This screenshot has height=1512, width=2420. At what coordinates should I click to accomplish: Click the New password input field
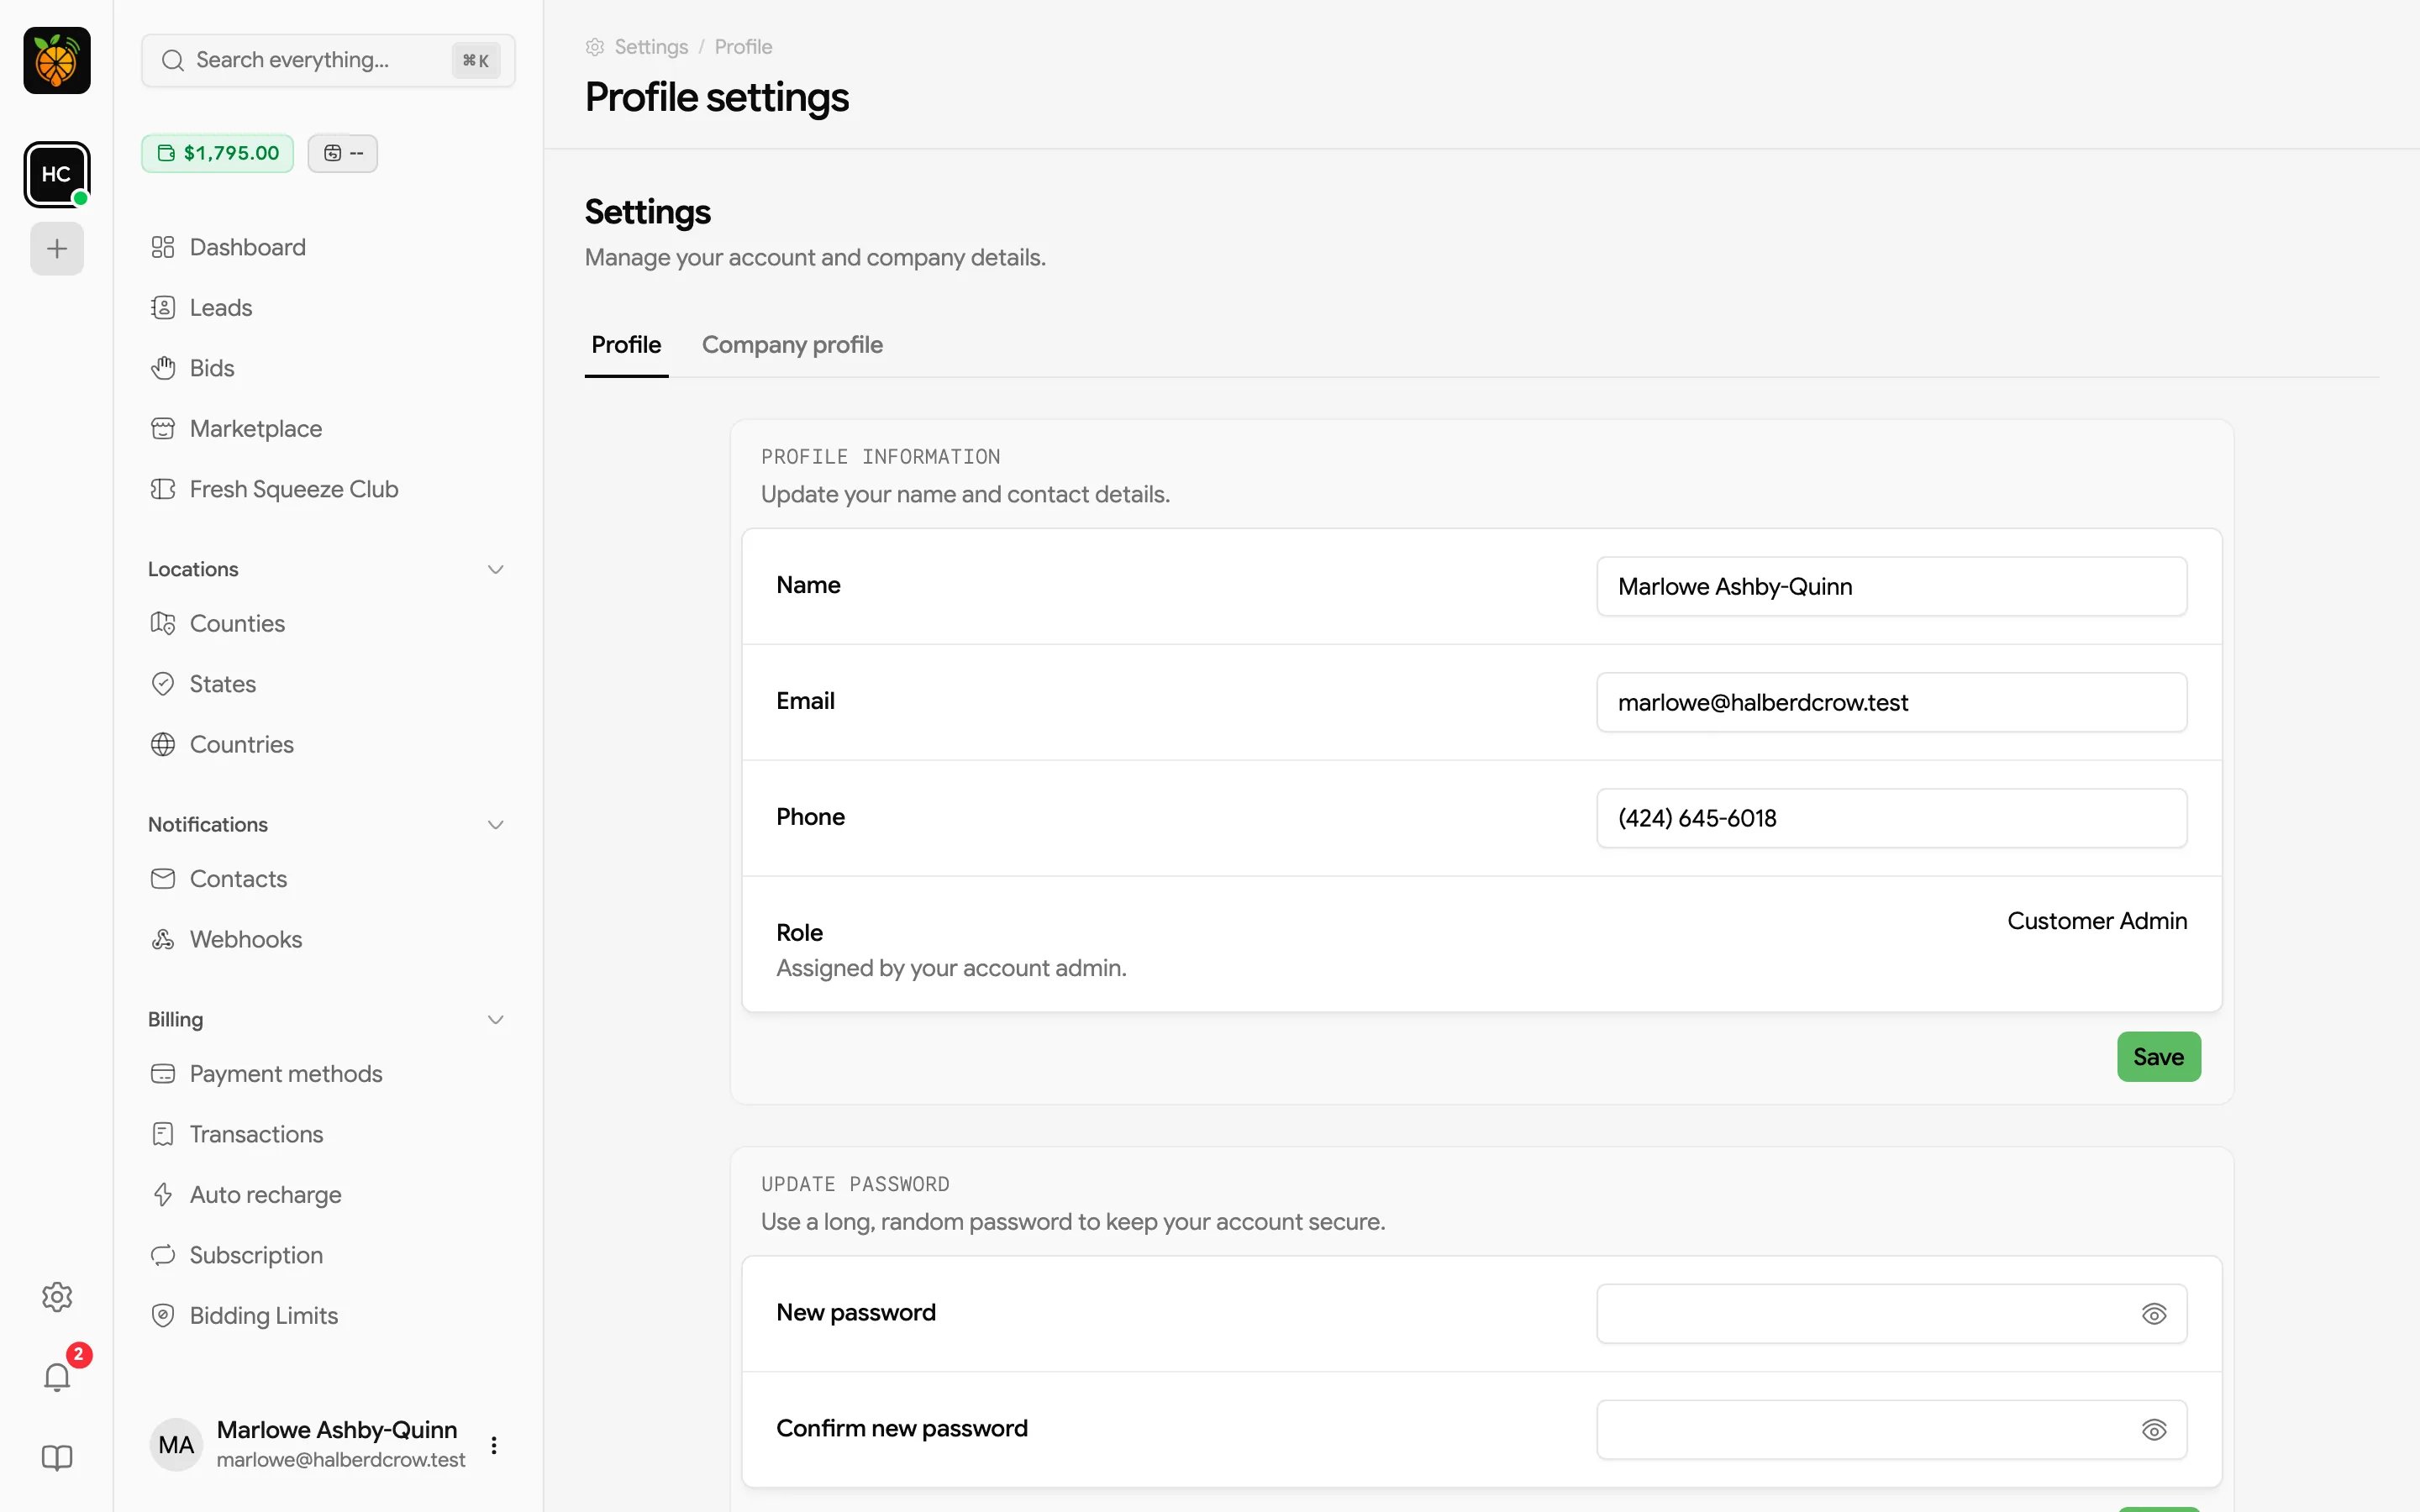[x=1891, y=1314]
